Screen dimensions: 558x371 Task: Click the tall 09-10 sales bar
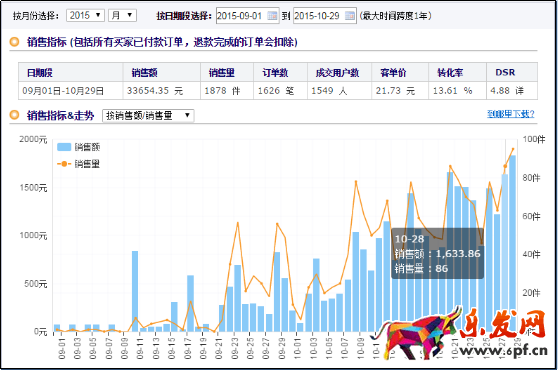click(135, 291)
